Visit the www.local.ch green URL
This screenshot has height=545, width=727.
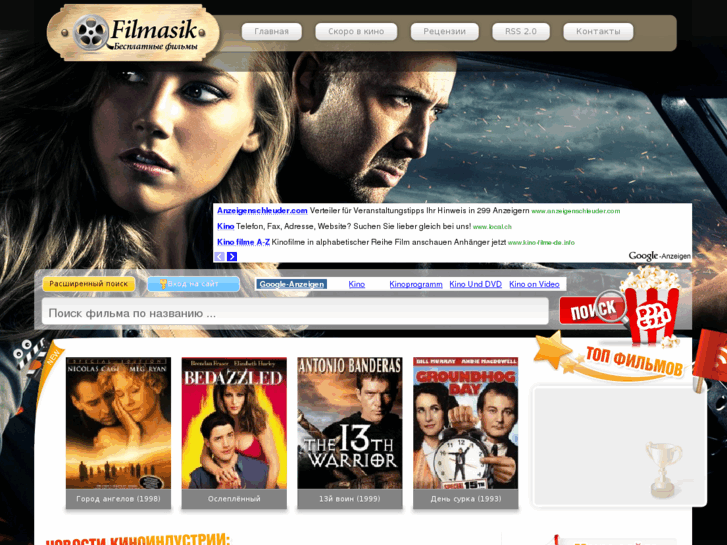point(492,227)
